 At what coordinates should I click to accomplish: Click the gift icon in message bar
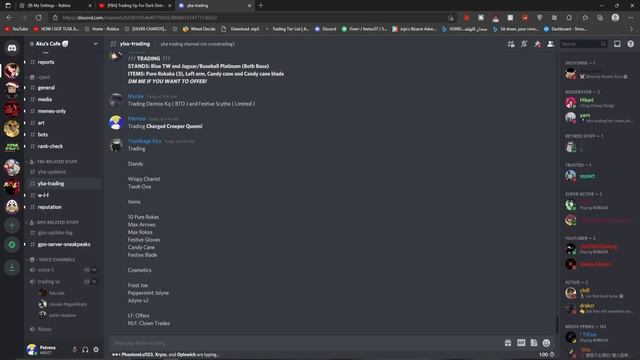point(508,343)
